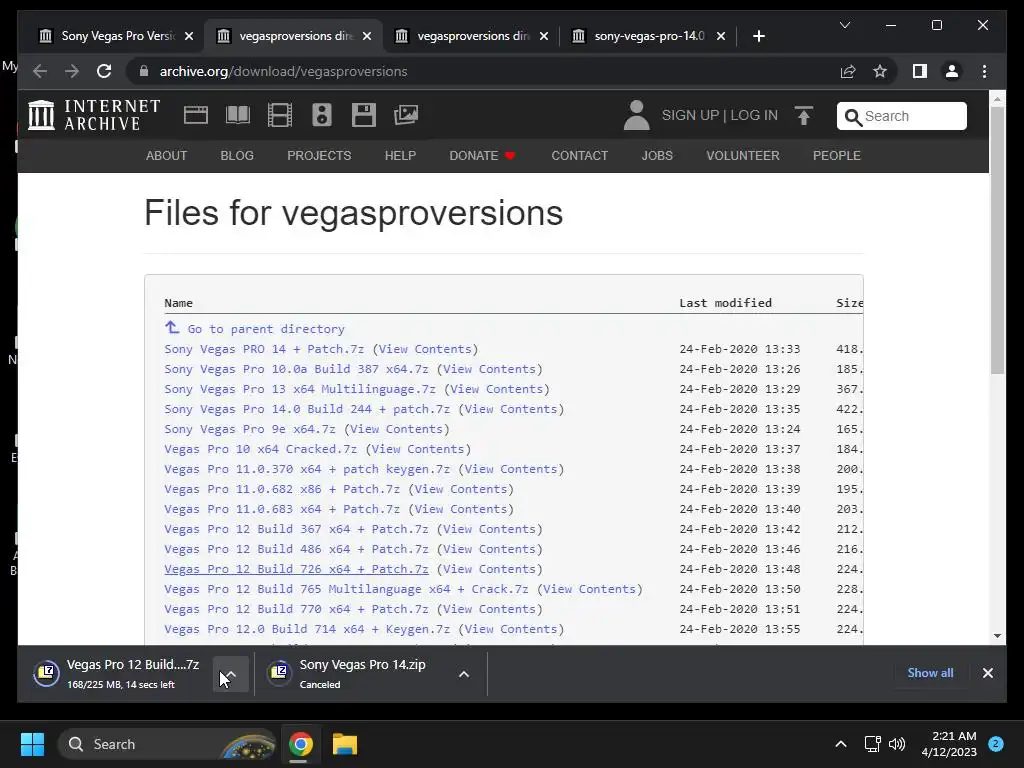Open the clock showing 2:21 AM
This screenshot has height=768, width=1024.
pyautogui.click(x=949, y=744)
